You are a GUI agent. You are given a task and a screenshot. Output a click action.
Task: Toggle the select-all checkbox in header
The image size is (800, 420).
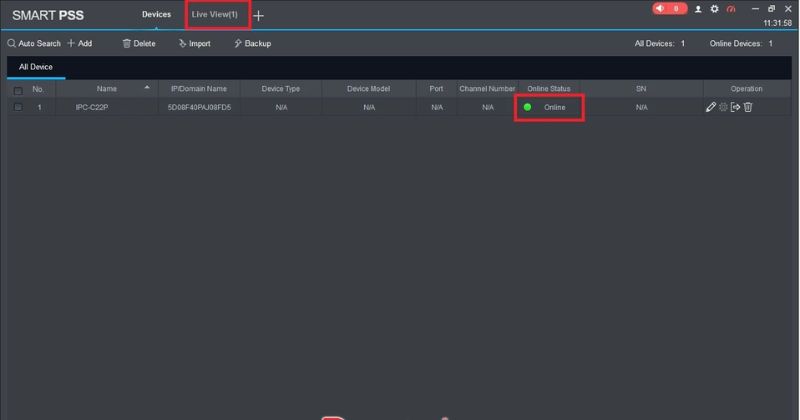click(18, 91)
